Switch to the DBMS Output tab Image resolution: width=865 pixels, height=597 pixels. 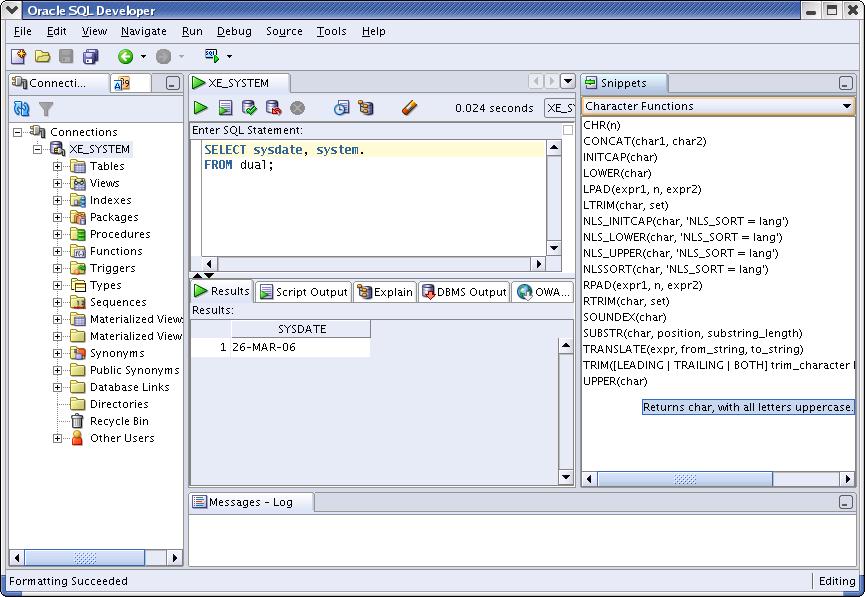pos(464,292)
